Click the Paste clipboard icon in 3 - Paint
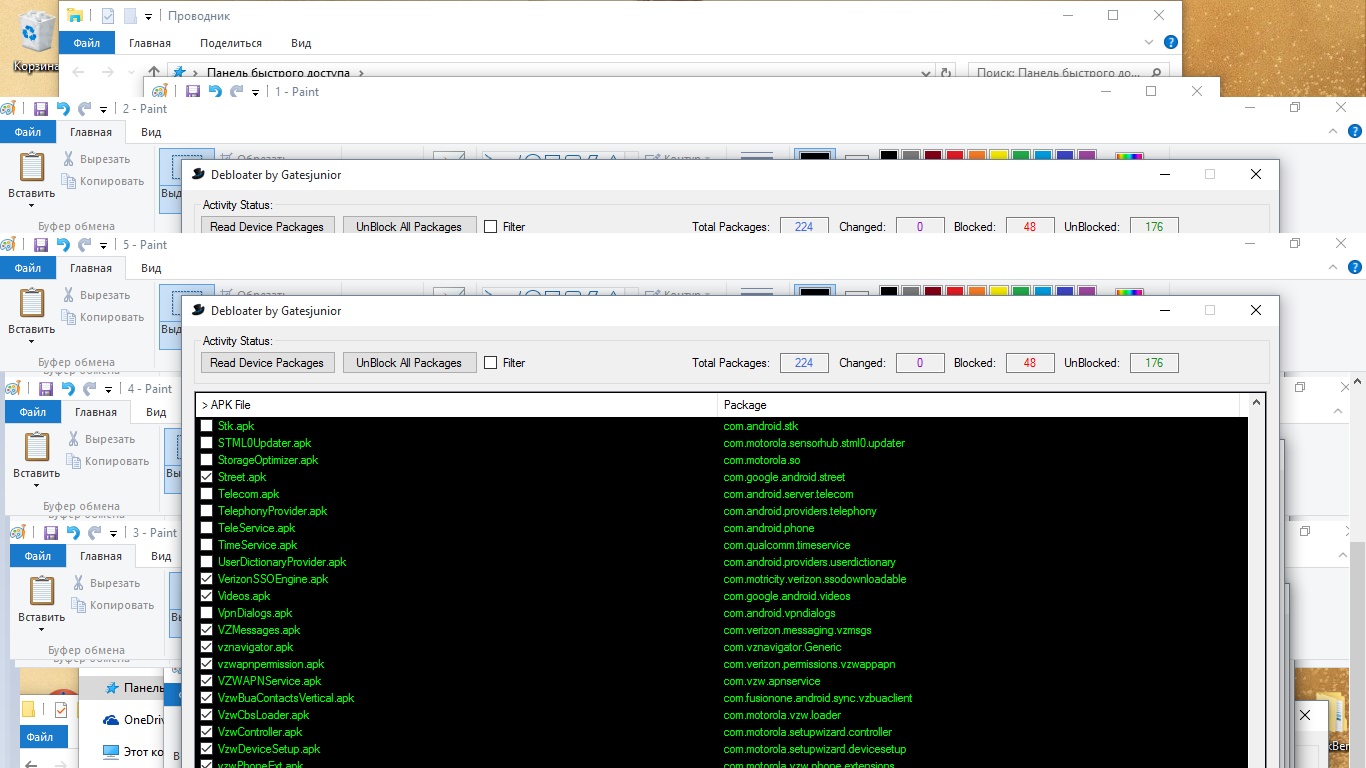This screenshot has height=768, width=1366. 42,592
